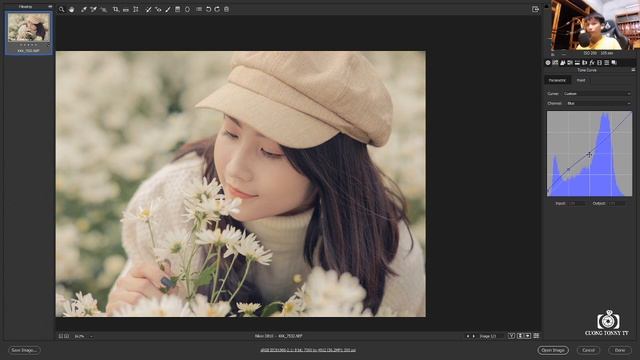Open workflow options link at bottom
Screen dimensions: 640x360
pos(308,350)
